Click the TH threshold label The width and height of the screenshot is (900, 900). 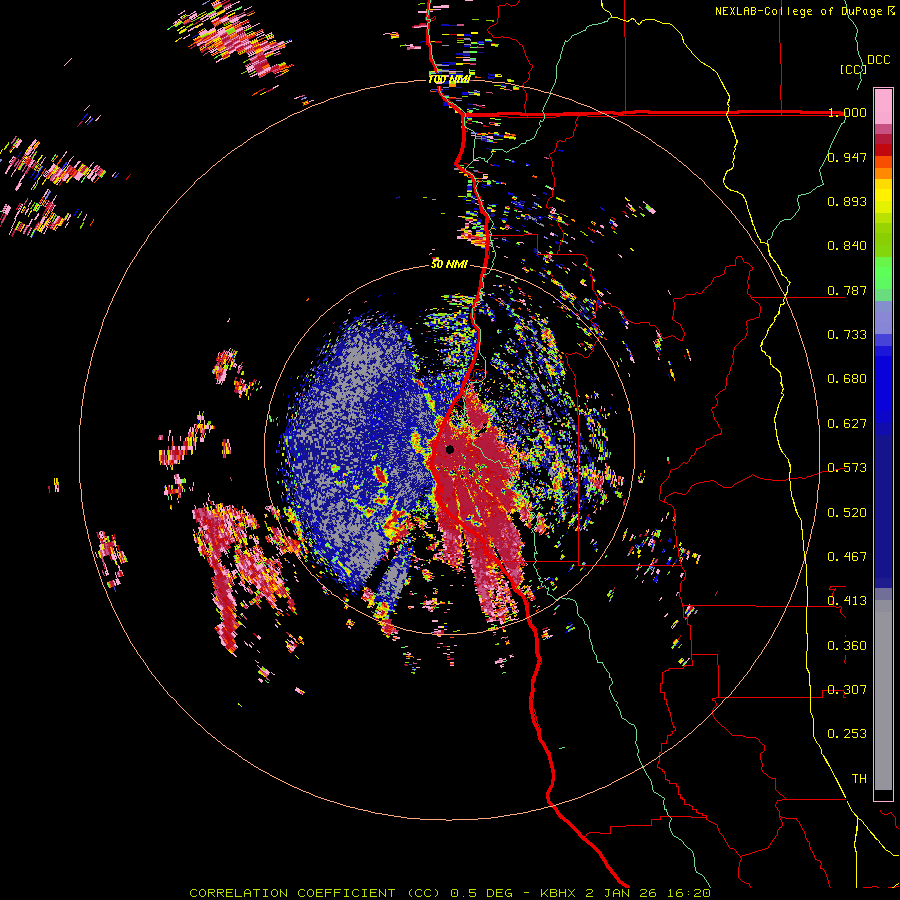tap(859, 779)
